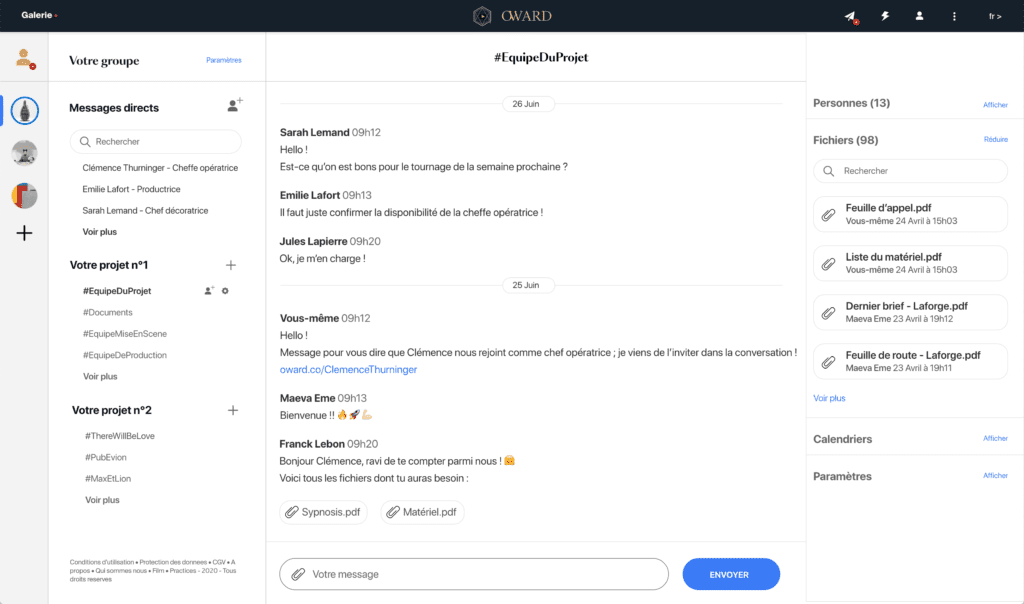
Task: Open the #MaxEtLion channel
Action: [108, 479]
